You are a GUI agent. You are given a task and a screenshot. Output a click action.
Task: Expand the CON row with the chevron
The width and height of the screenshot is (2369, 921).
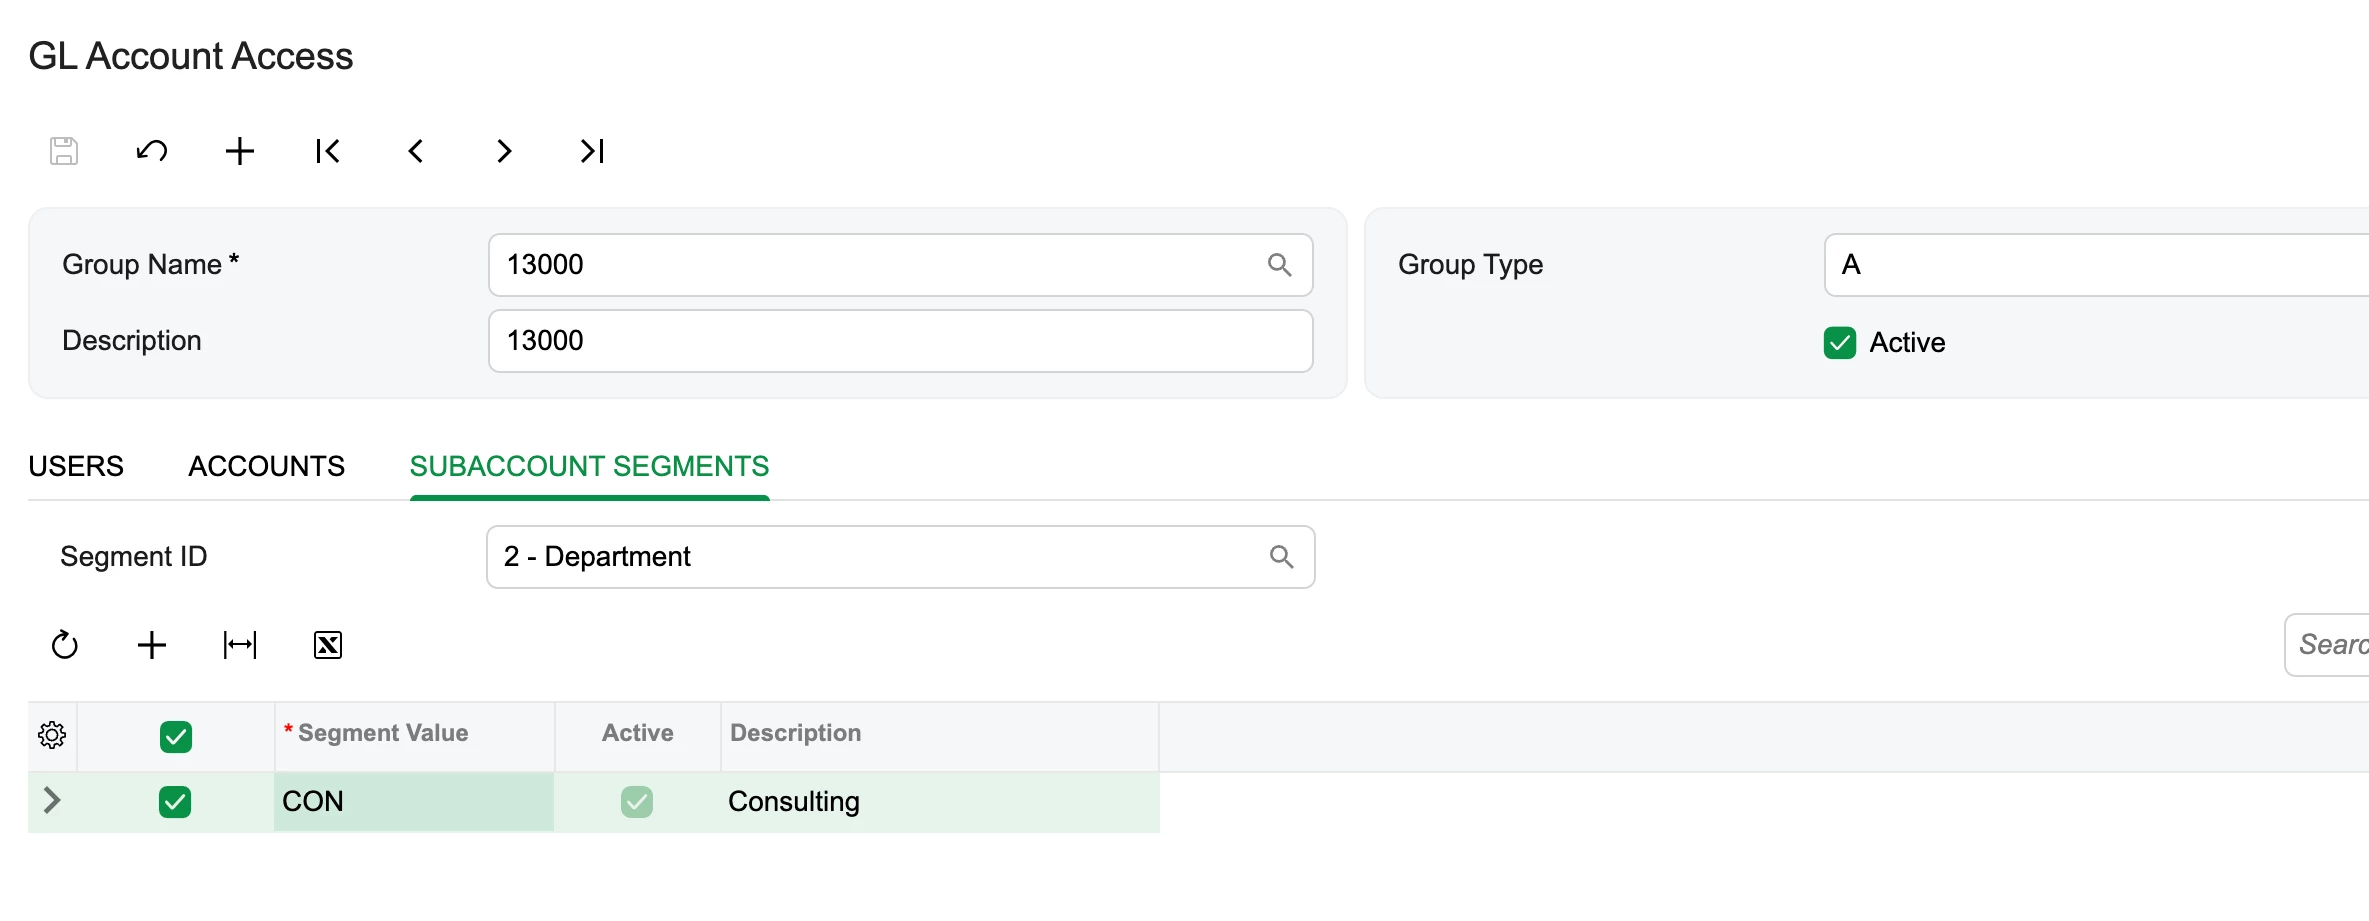point(52,800)
